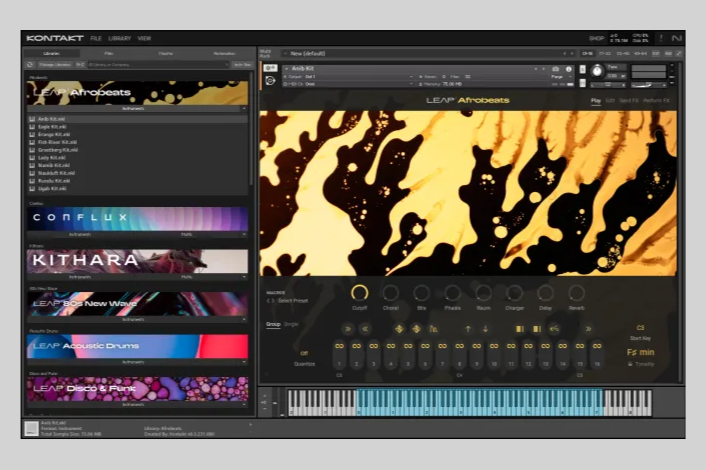Toggle the instrument solo button
The image size is (706, 470).
coord(582,69)
